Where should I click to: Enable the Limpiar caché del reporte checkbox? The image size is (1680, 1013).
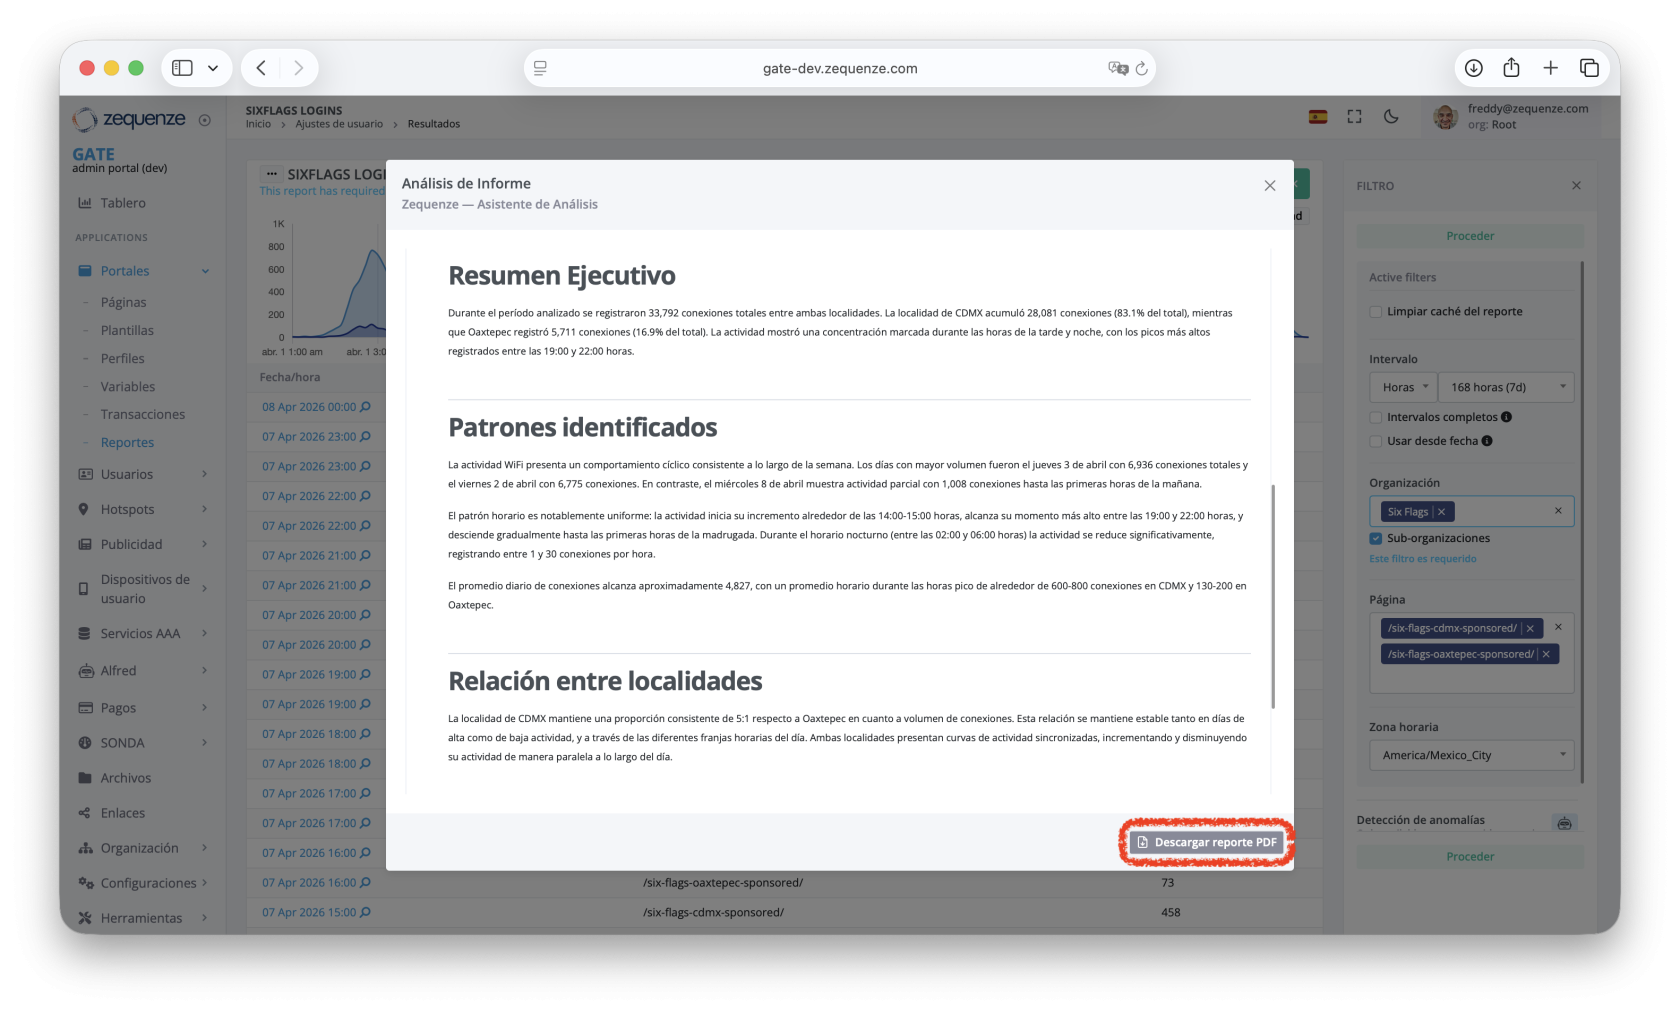click(x=1376, y=311)
